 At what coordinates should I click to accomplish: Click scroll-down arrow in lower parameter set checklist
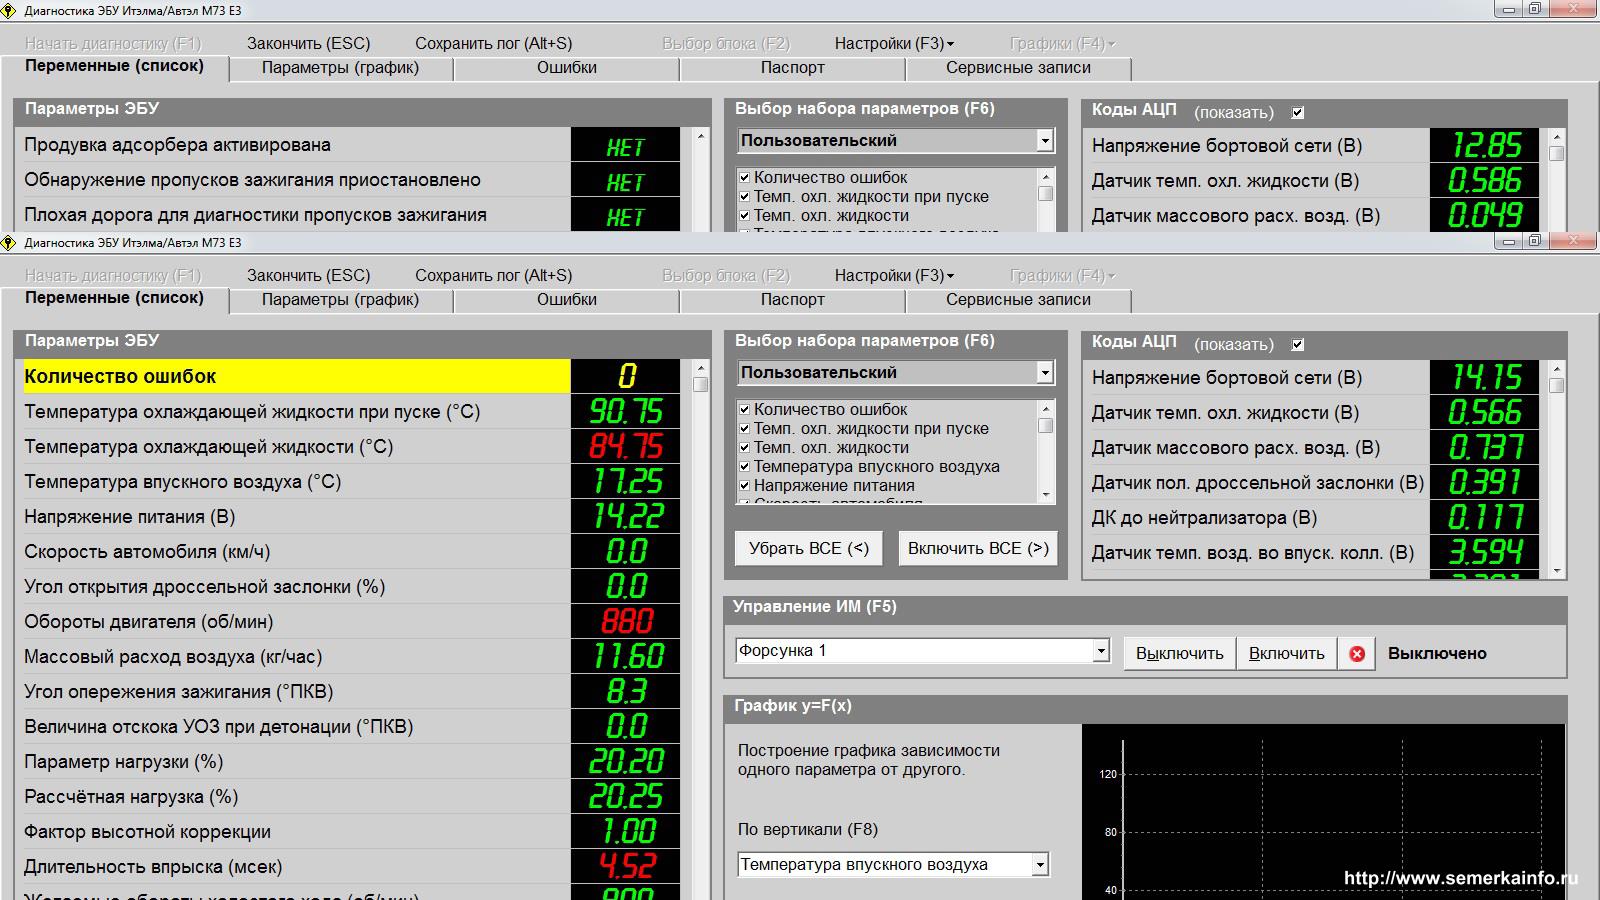coord(1046,494)
